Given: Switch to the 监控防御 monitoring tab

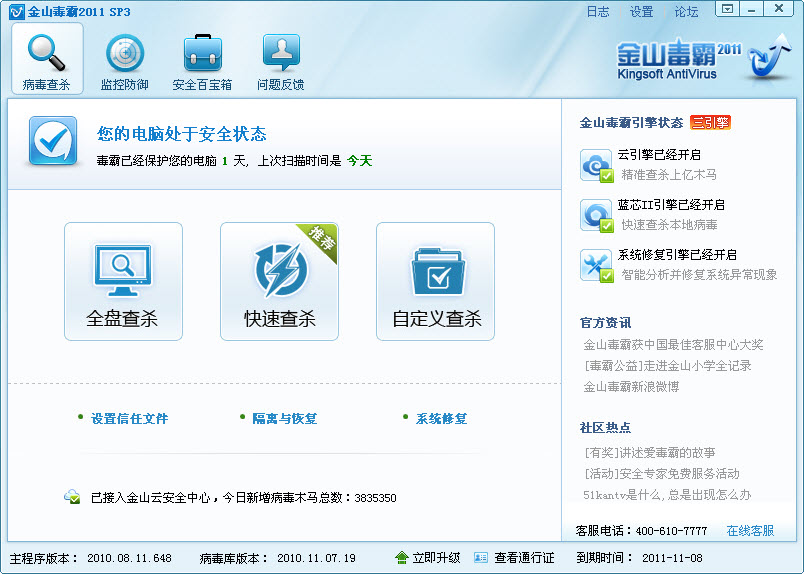Looking at the screenshot, I should tap(125, 62).
